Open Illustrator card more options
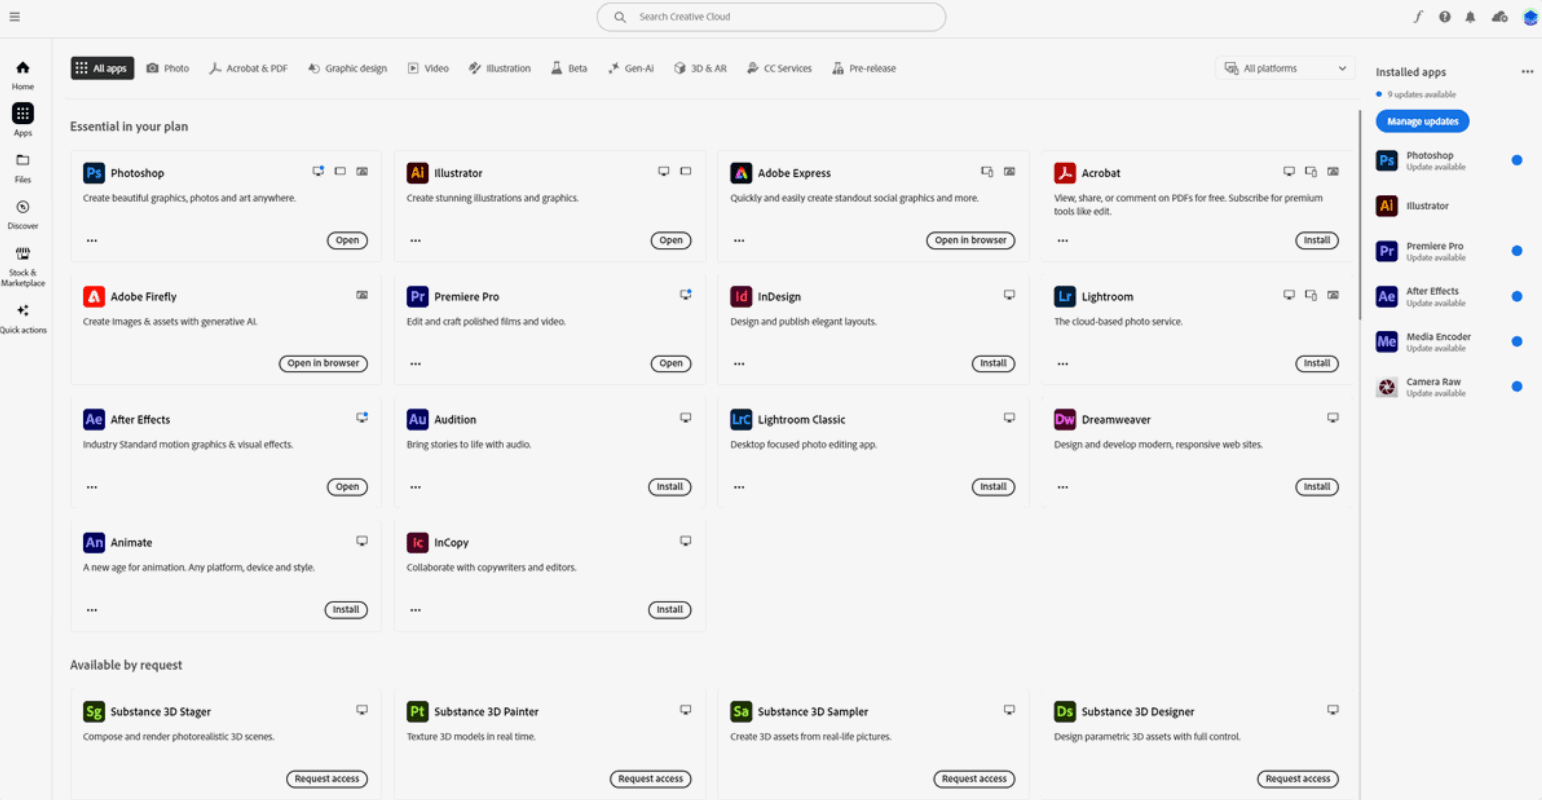 click(x=415, y=241)
